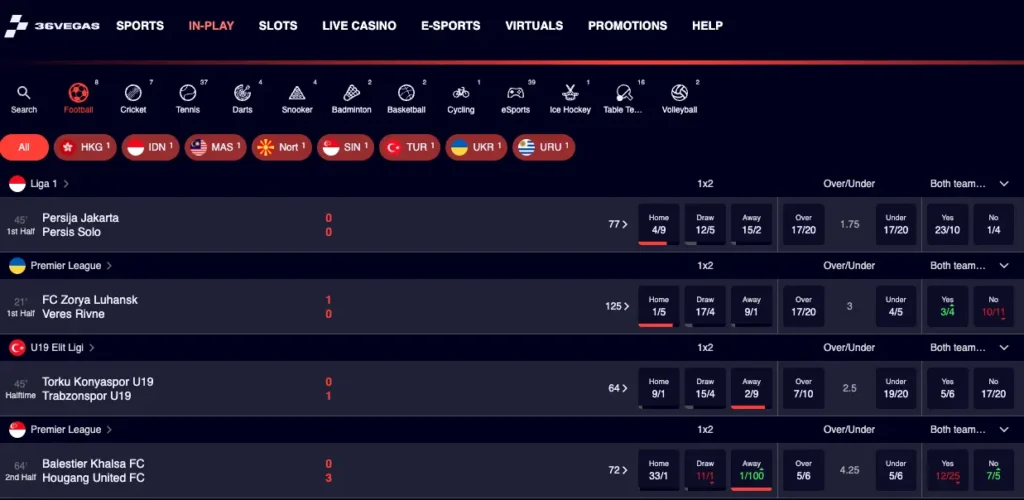The height and width of the screenshot is (500, 1024).
Task: Select the Volleyball sport icon
Action: pyautogui.click(x=679, y=93)
